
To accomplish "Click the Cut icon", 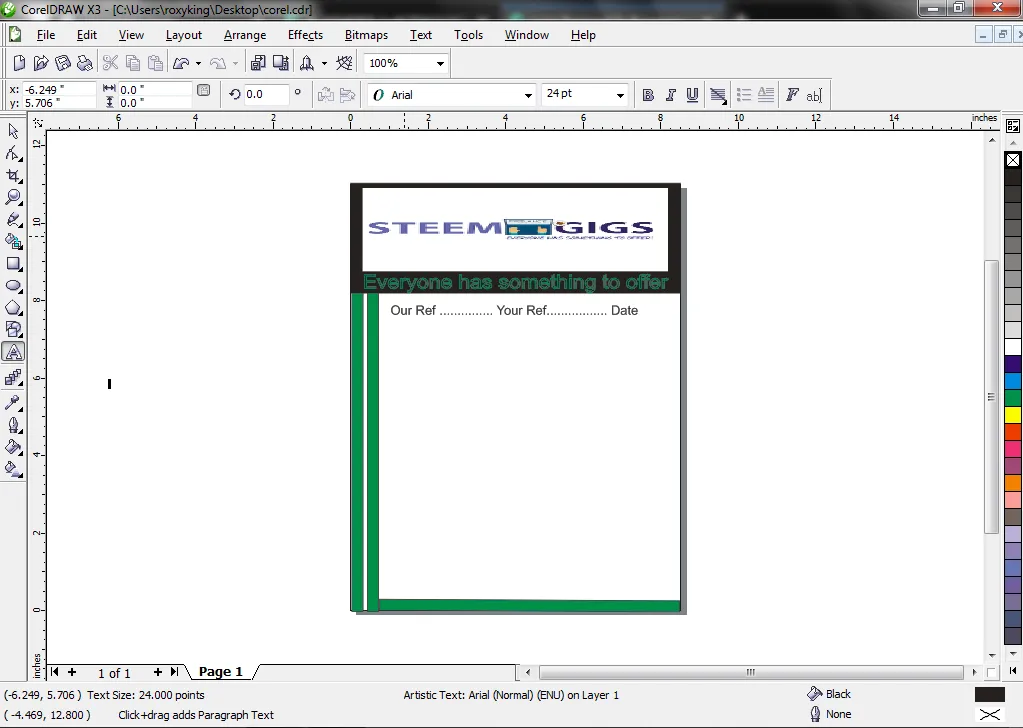I will [x=110, y=63].
